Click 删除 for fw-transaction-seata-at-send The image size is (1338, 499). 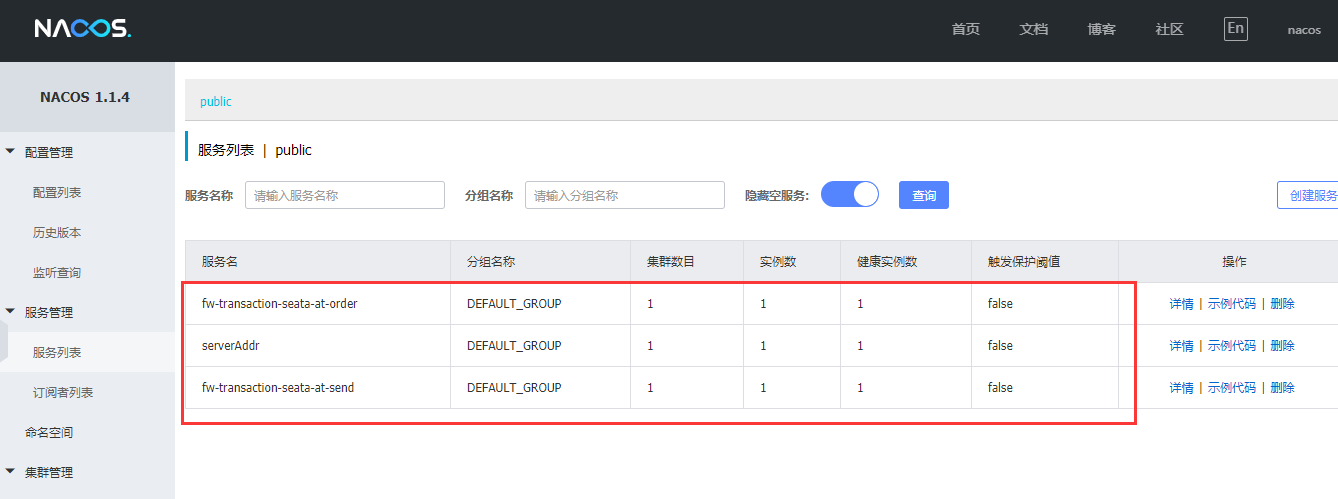click(x=1282, y=388)
